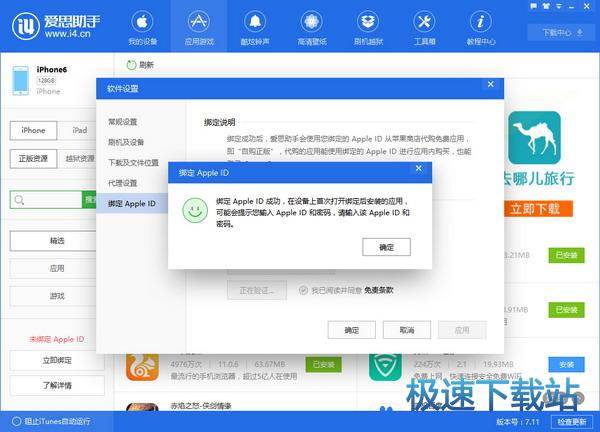Click the 赤焰之怒-侠剑情缘 app title
Screen dimensions: 600x432
point(201,406)
